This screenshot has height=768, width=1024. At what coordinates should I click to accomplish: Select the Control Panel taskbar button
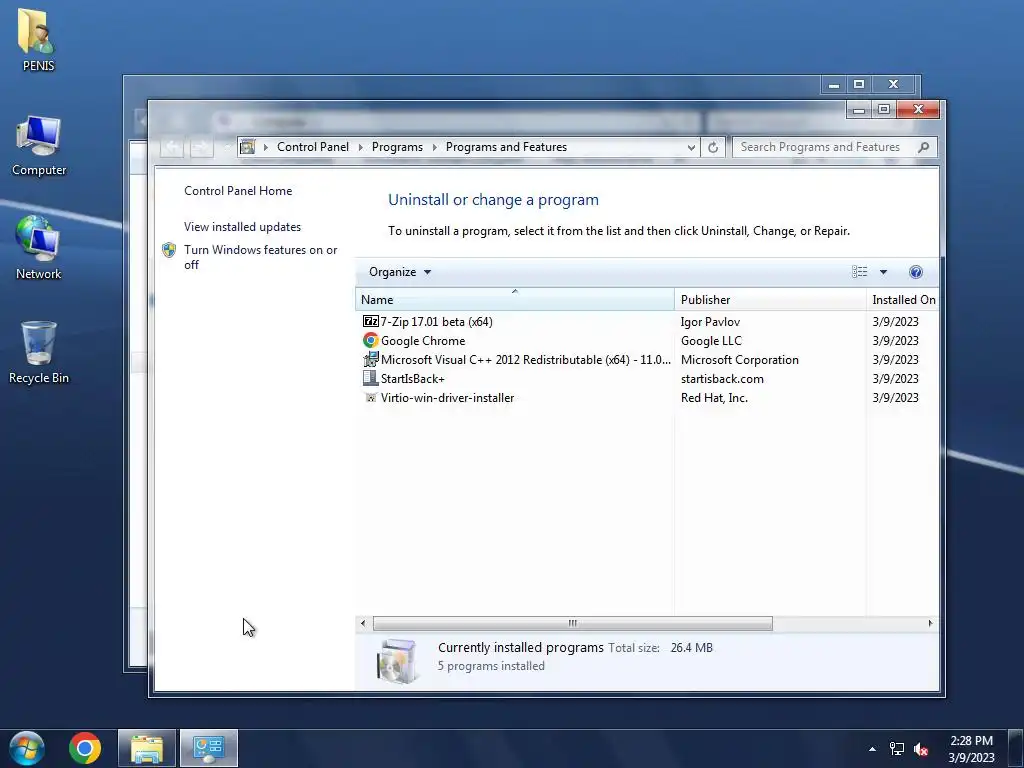click(209, 748)
